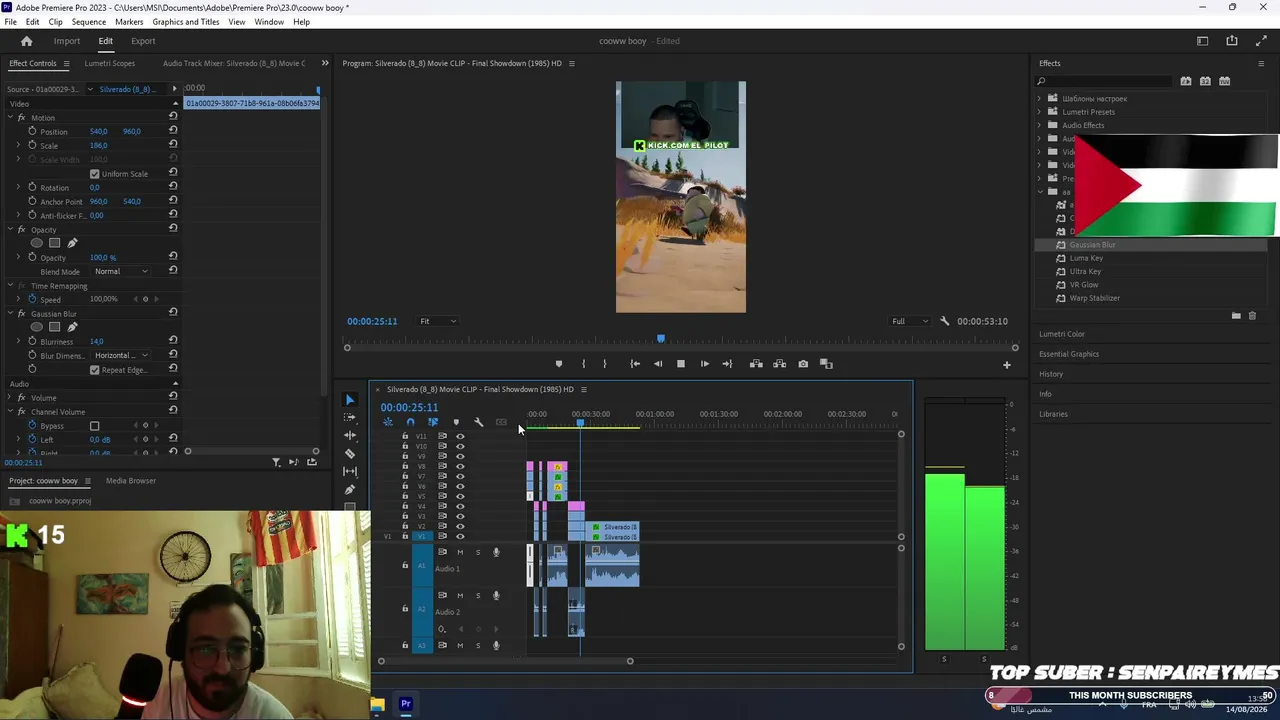Switch to the Lumetri Scopes tab
This screenshot has width=1280, height=720.
coord(109,63)
